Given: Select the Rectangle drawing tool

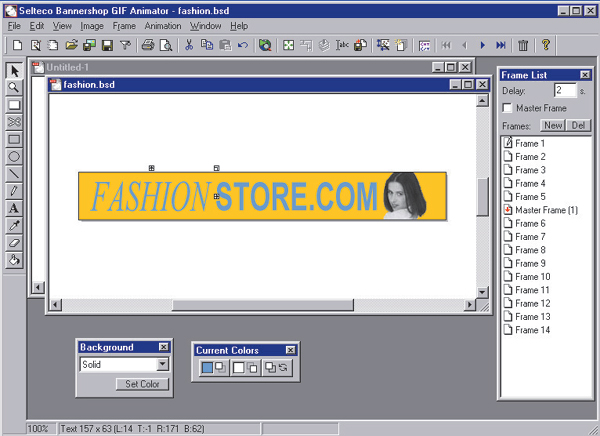Looking at the screenshot, I should click(x=14, y=139).
